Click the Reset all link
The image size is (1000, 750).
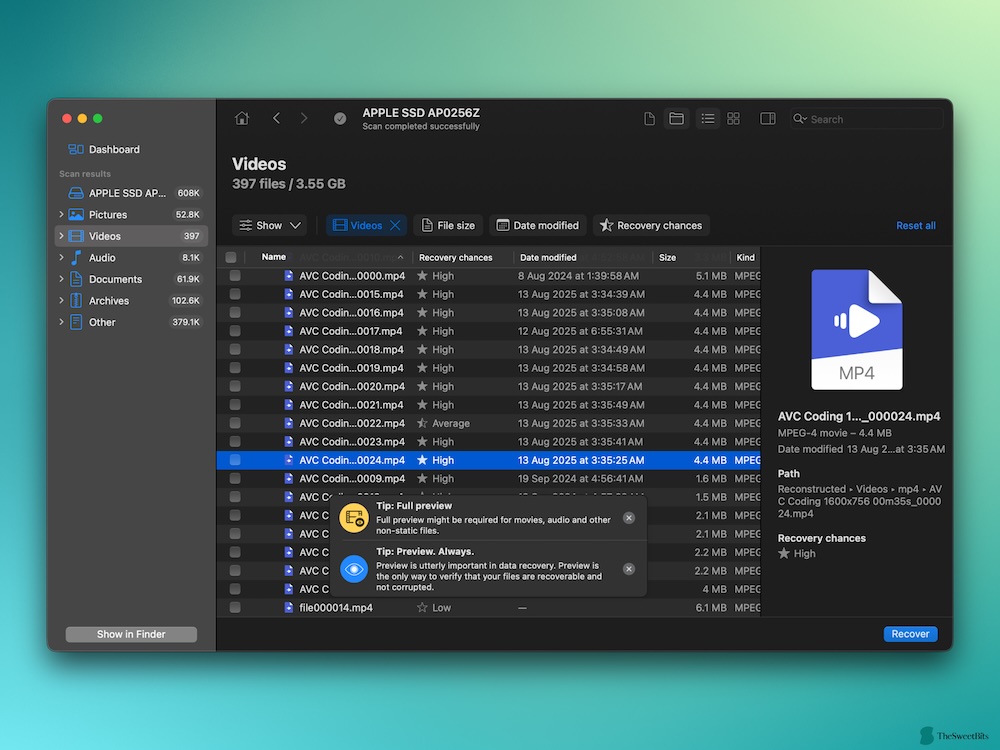[x=916, y=225]
